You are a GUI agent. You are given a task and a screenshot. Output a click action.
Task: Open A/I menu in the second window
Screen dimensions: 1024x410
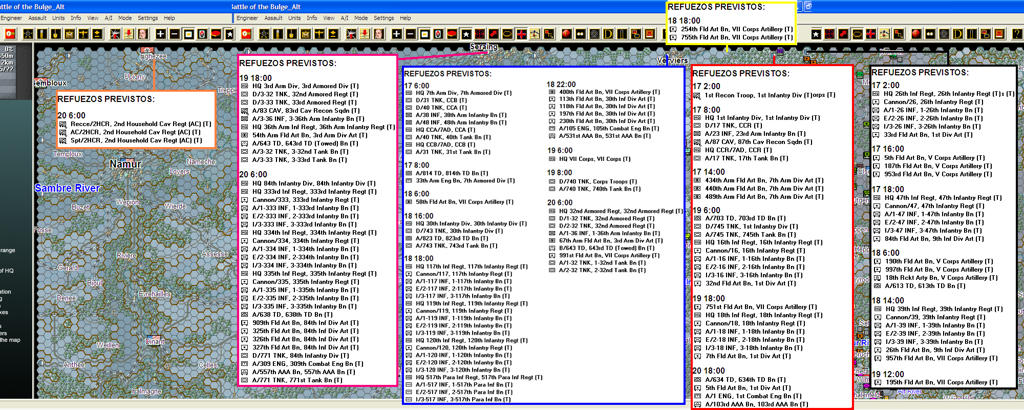tap(344, 18)
